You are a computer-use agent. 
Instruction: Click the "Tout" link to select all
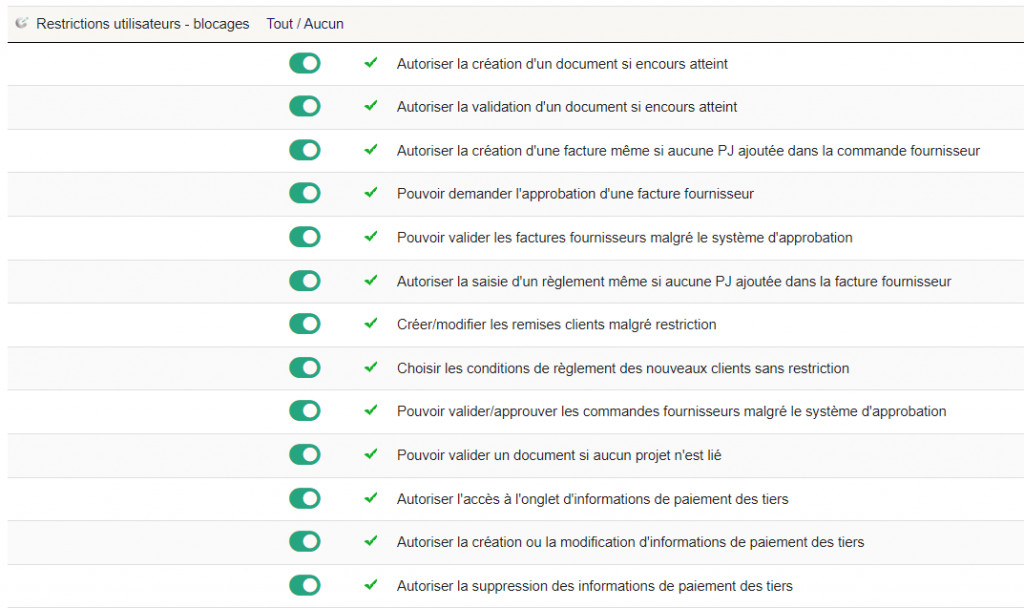(280, 23)
